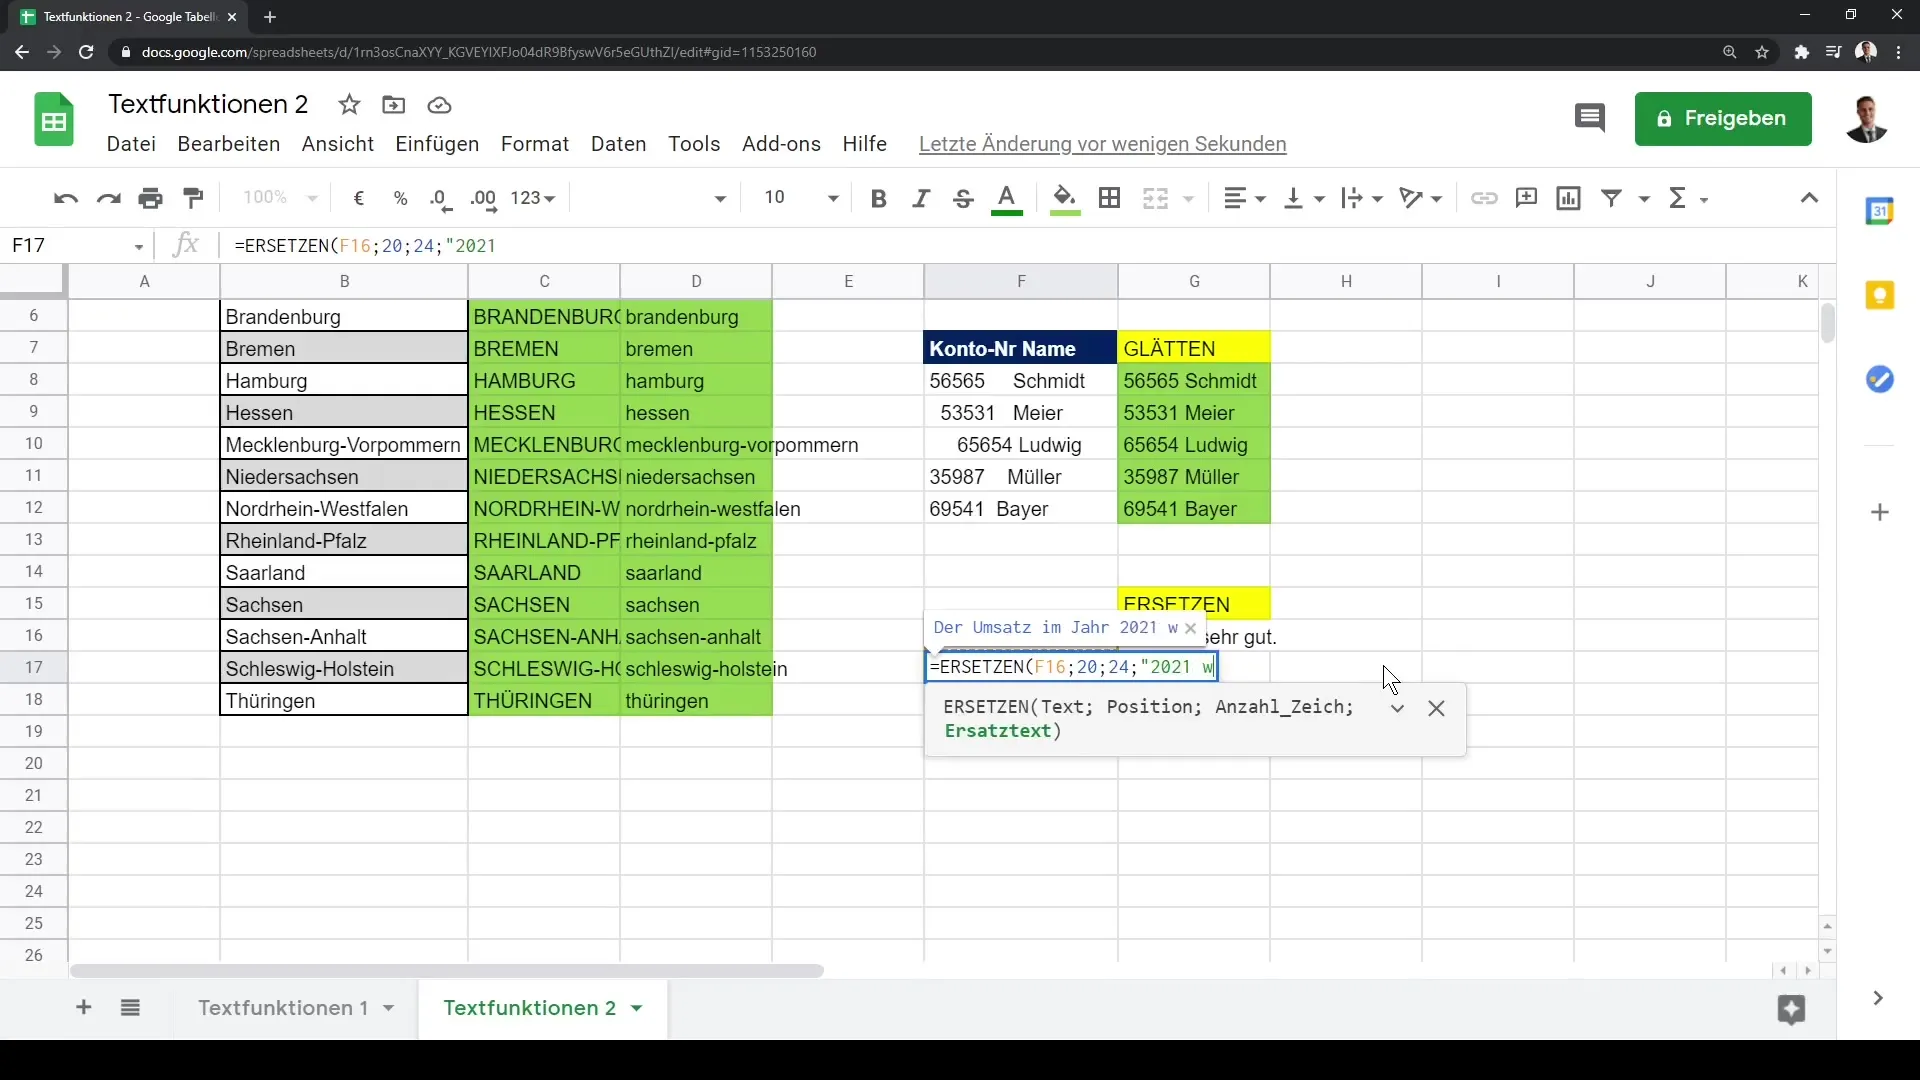This screenshot has width=1920, height=1080.
Task: Open the Hilfe menu
Action: coord(865,144)
